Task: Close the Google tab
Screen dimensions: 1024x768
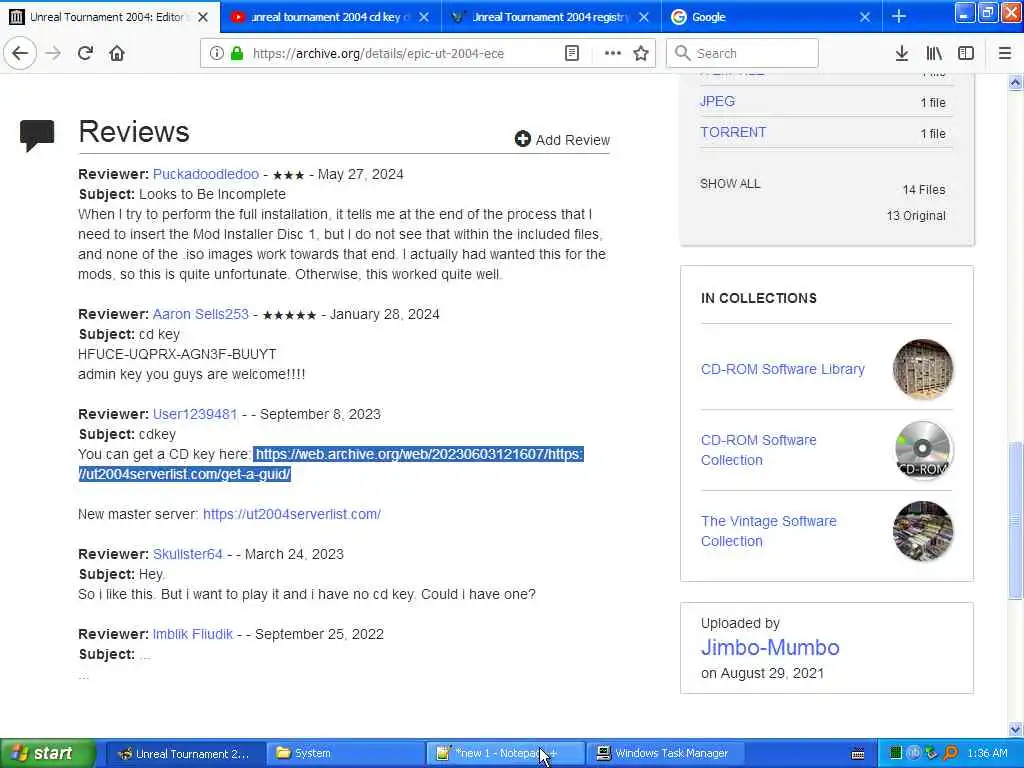Action: pyautogui.click(x=865, y=17)
